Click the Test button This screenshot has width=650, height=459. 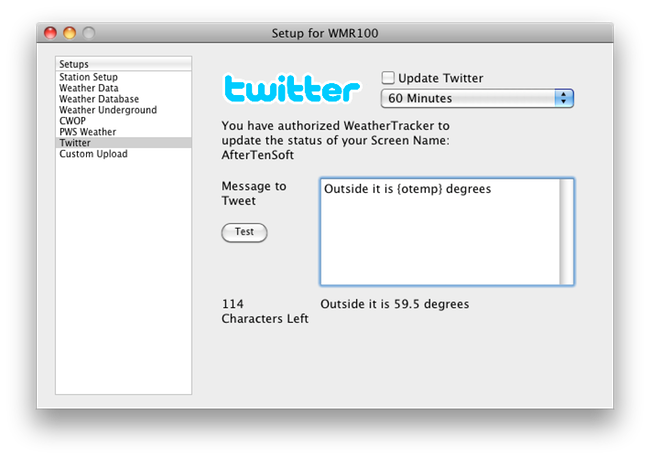pos(244,232)
